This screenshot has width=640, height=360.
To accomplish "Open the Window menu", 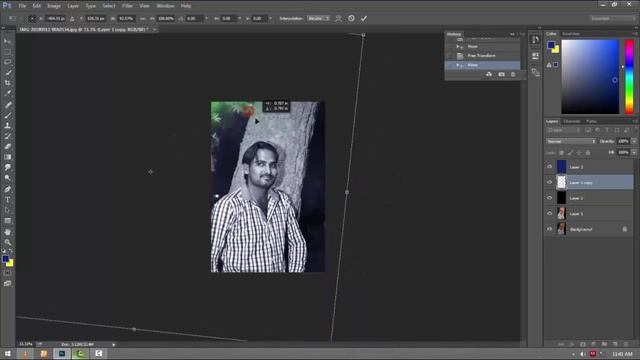I will pos(165,6).
